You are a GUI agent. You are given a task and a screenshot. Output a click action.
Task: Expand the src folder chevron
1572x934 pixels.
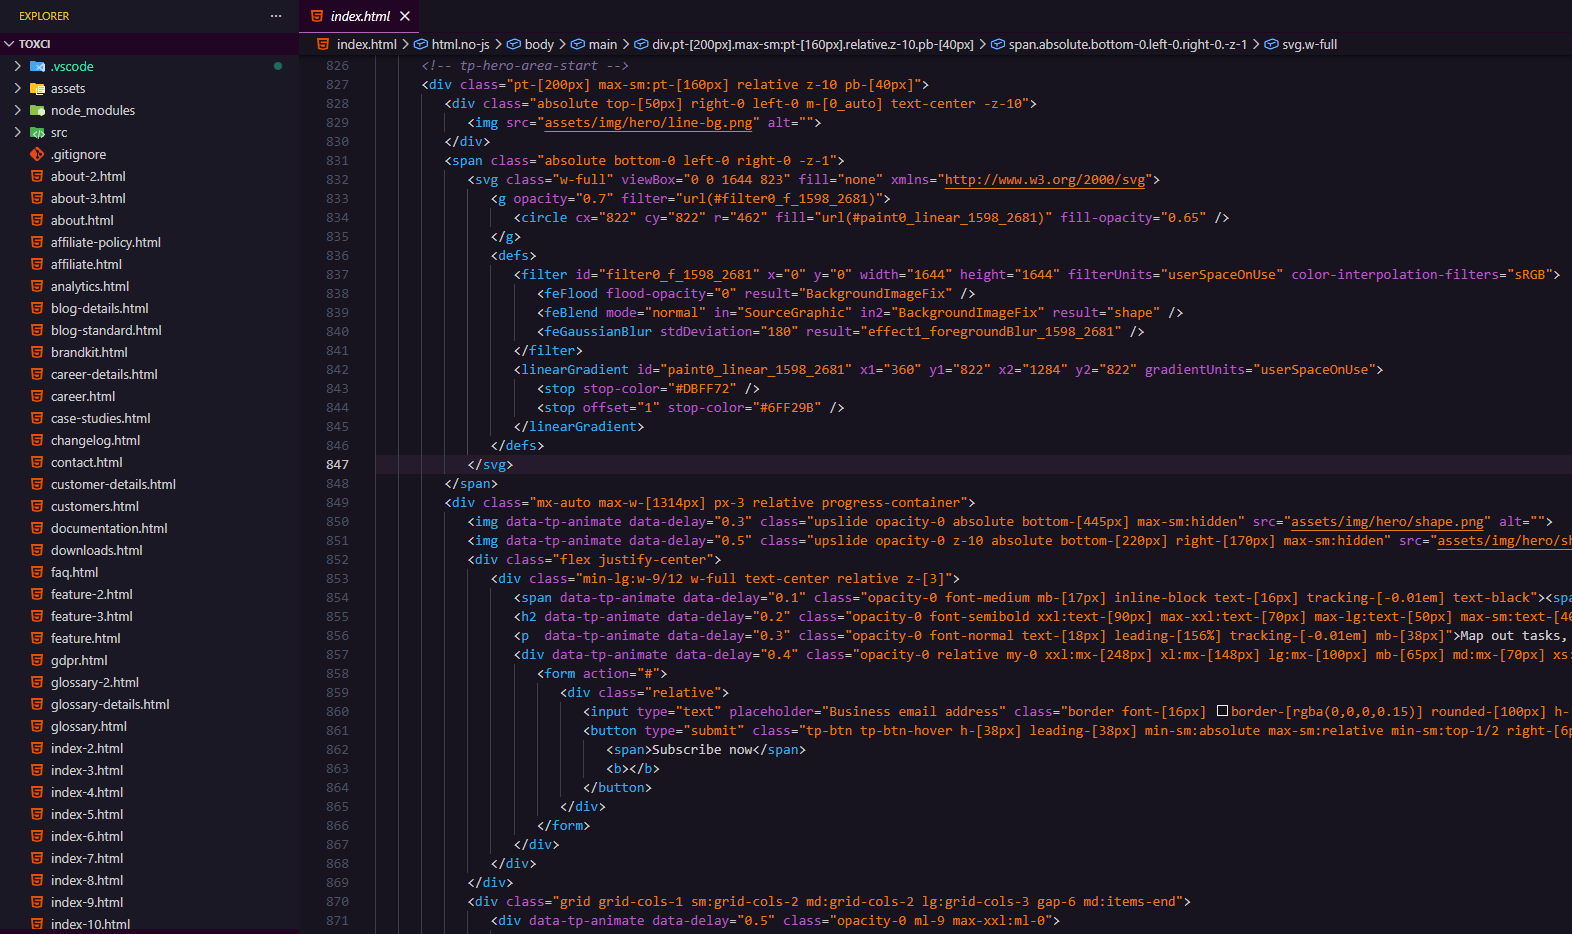tap(17, 132)
